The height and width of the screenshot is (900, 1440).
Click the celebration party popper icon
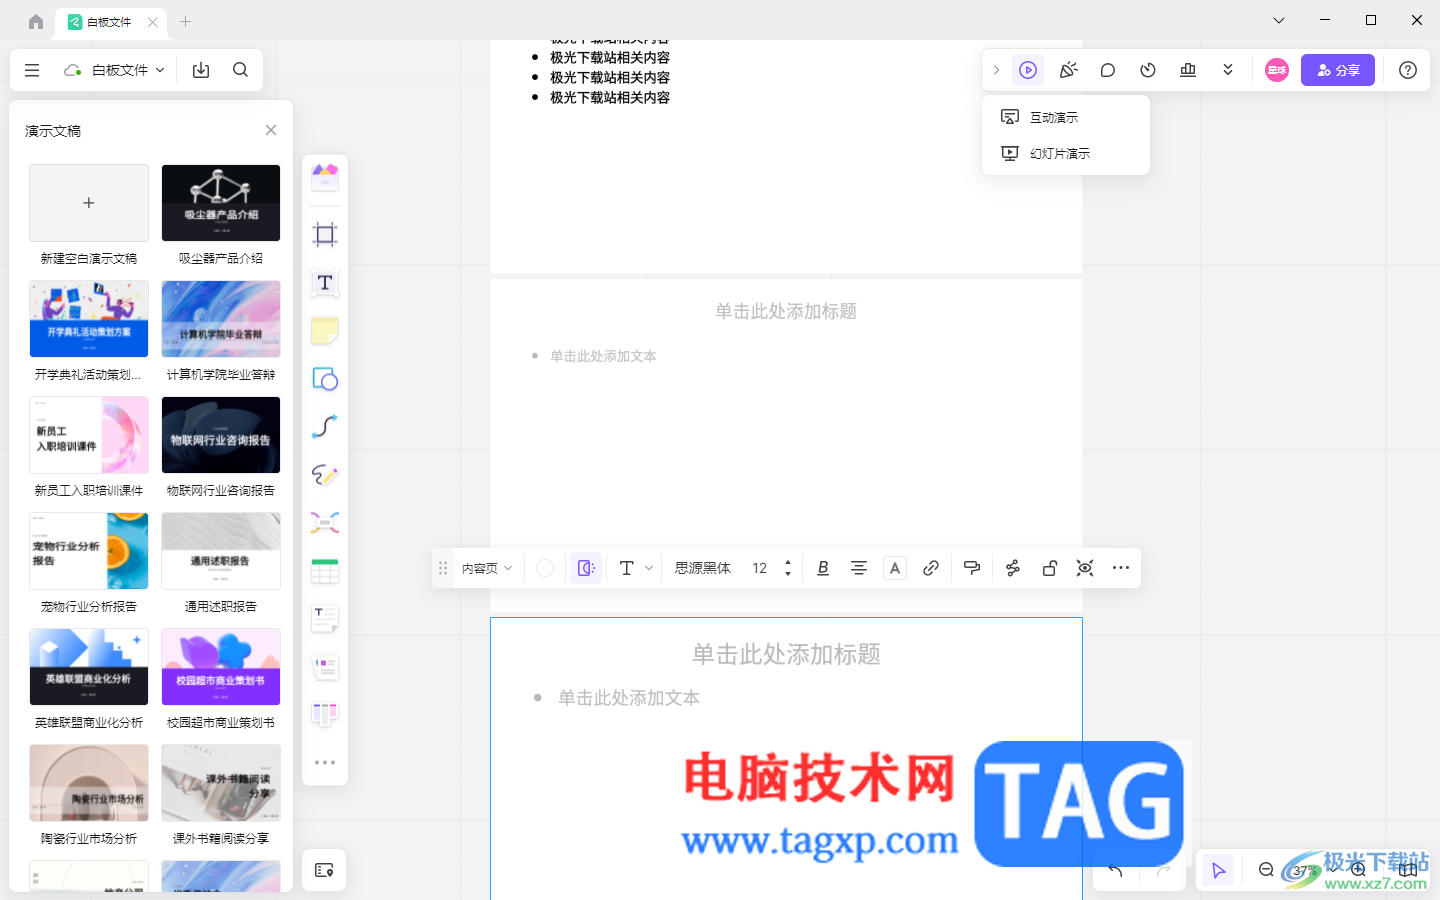point(1068,70)
